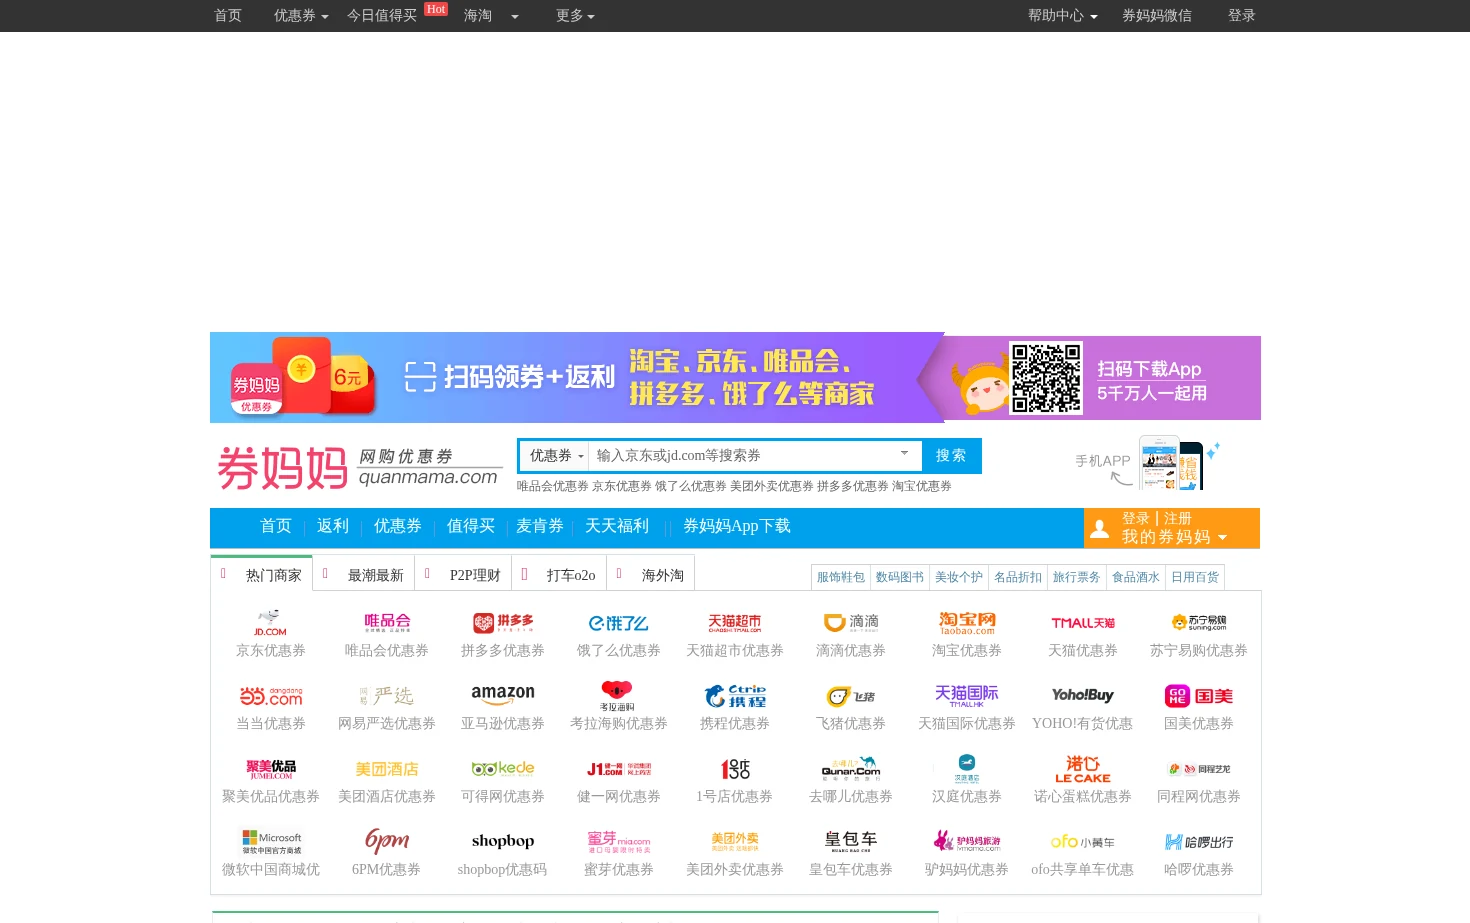Switch to the 热门商家 tab
Viewport: 1470px width, 923px height.
click(x=262, y=574)
